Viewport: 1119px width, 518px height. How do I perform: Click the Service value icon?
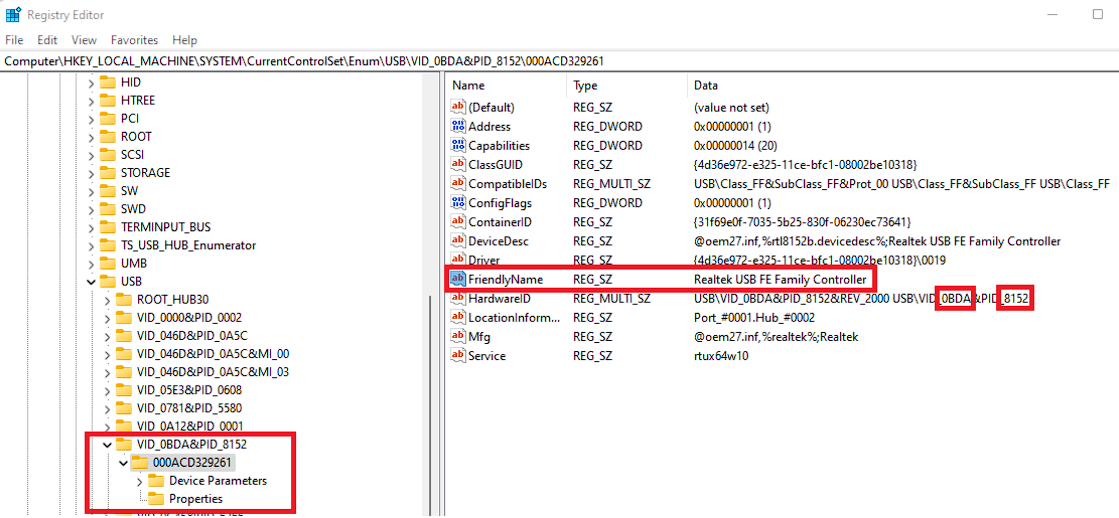(x=458, y=356)
